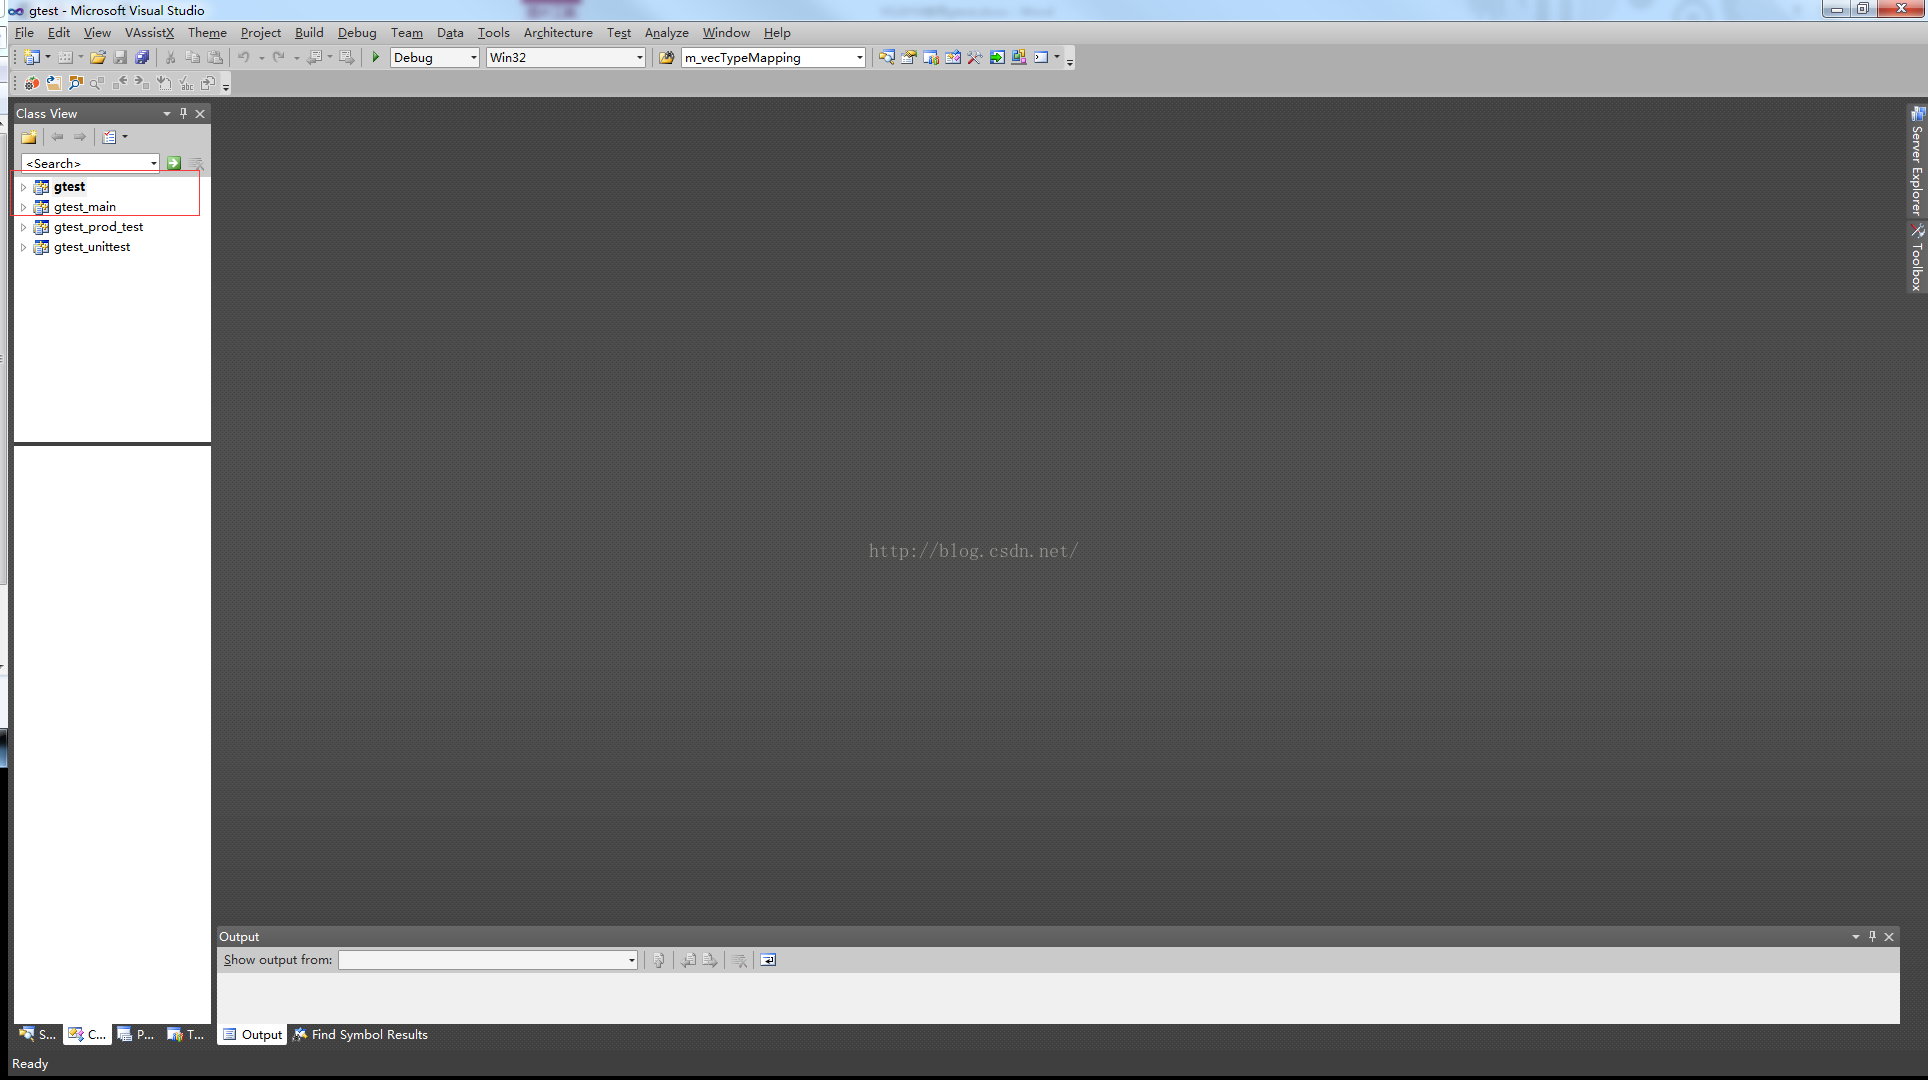Viewport: 1928px width, 1080px height.
Task: Run the Class View search green arrow
Action: pyautogui.click(x=174, y=163)
